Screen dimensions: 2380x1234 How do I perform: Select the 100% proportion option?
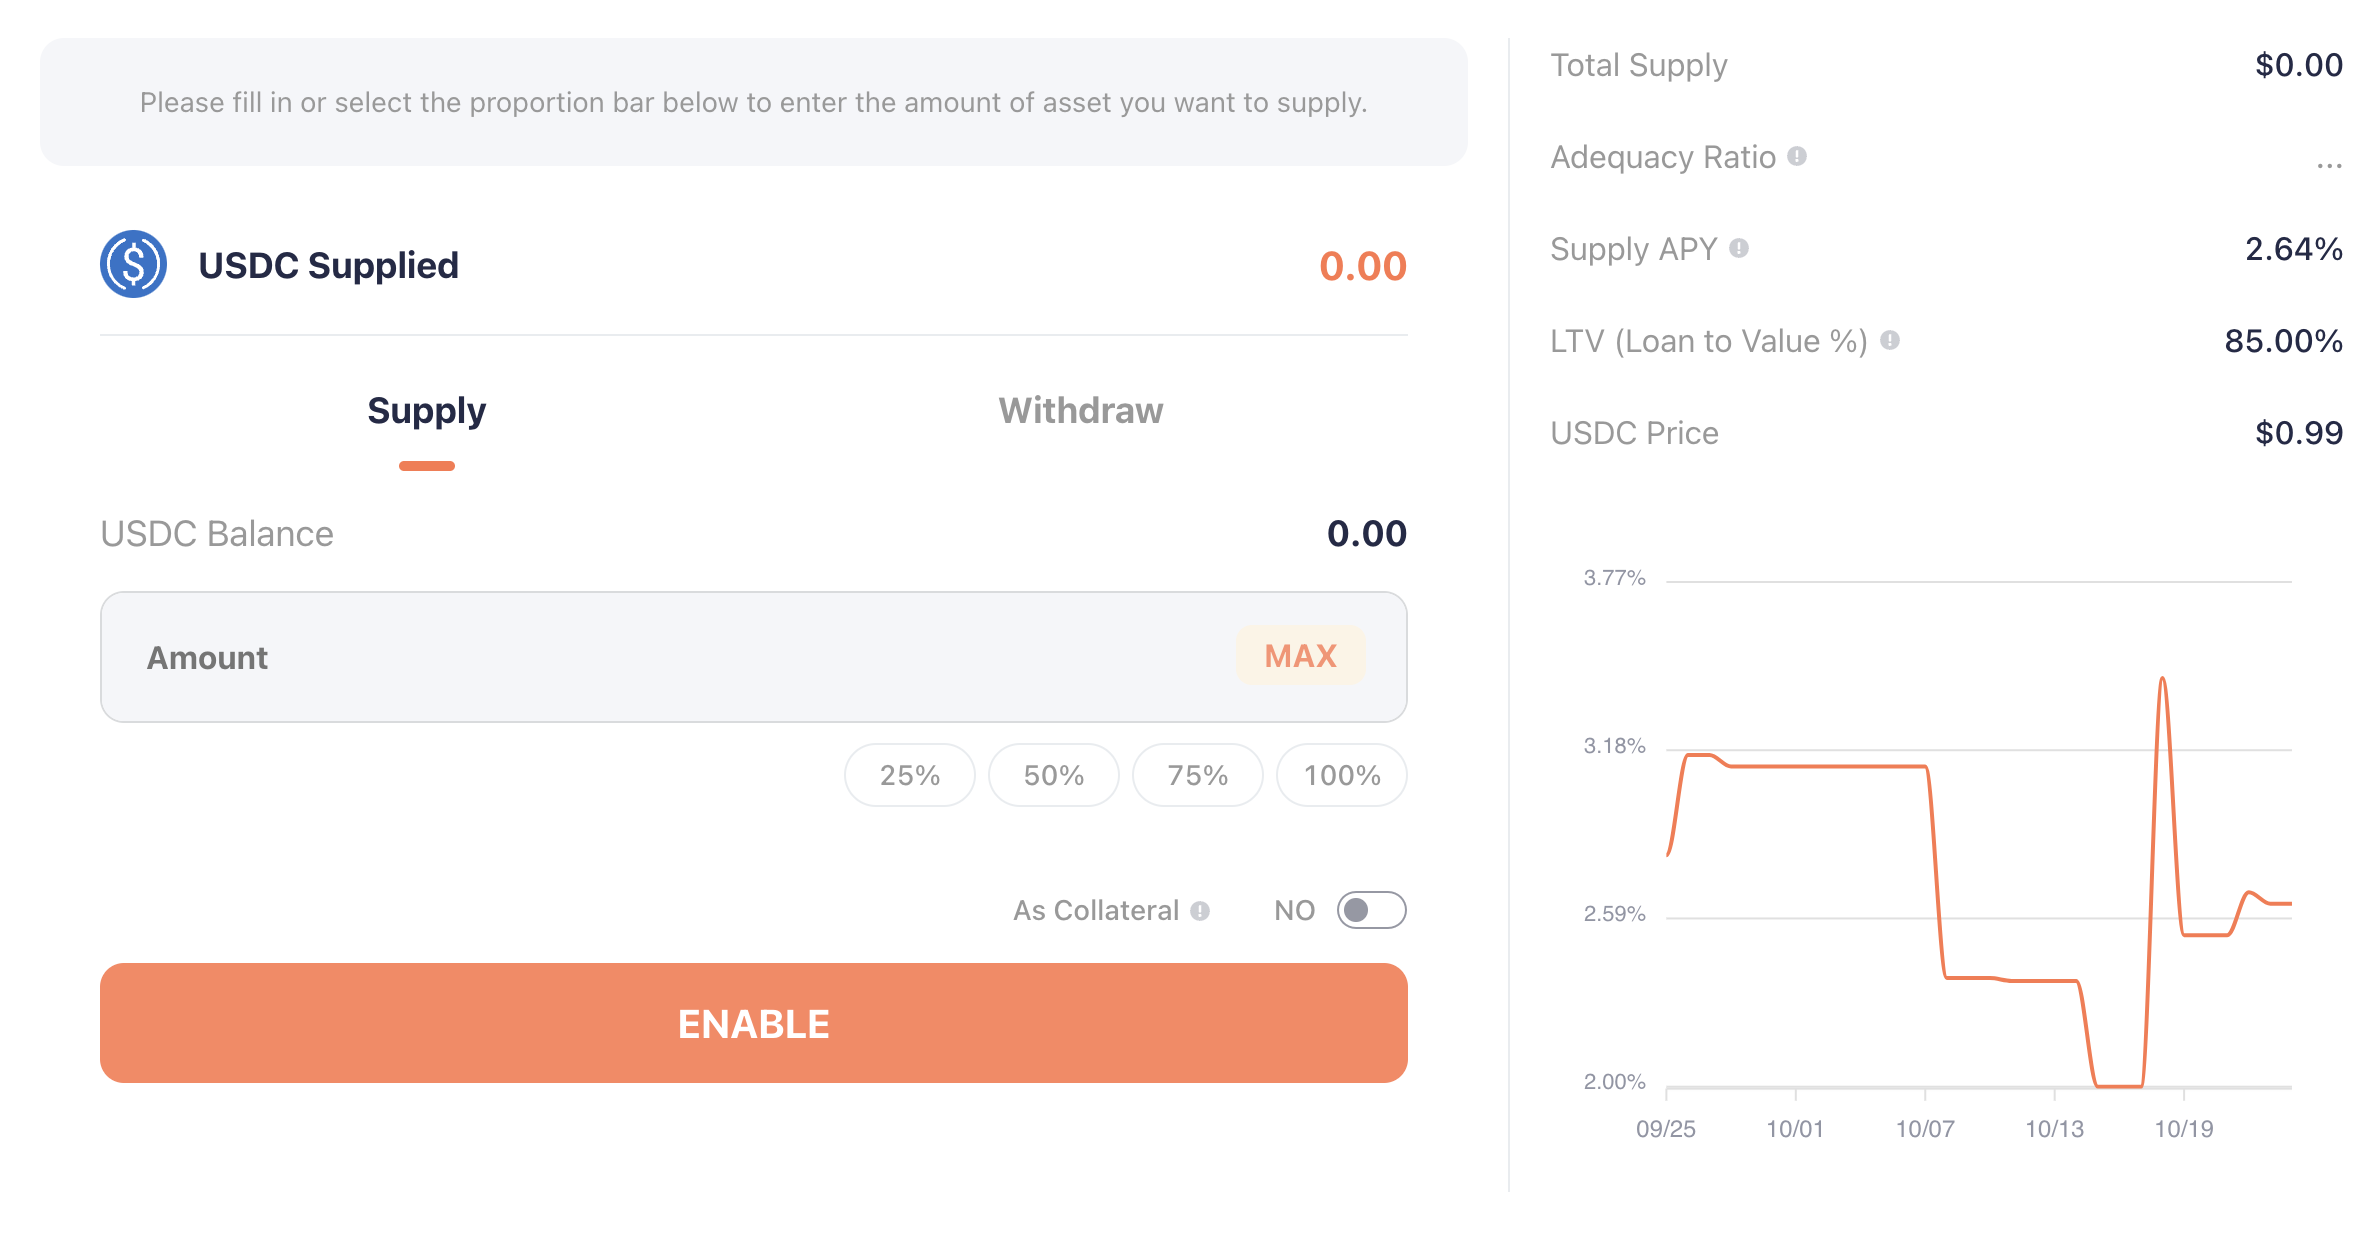[1341, 775]
